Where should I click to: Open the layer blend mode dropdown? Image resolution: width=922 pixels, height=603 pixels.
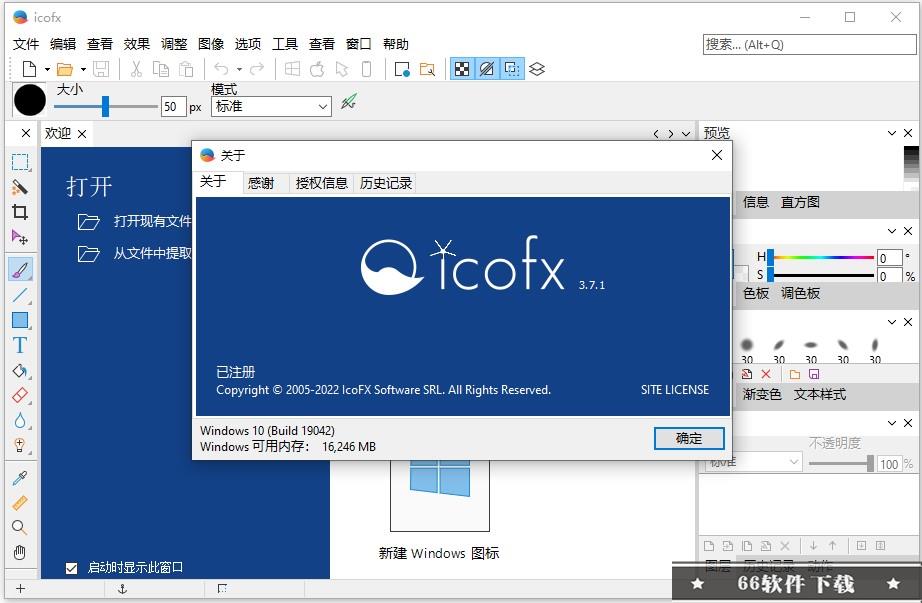point(753,462)
